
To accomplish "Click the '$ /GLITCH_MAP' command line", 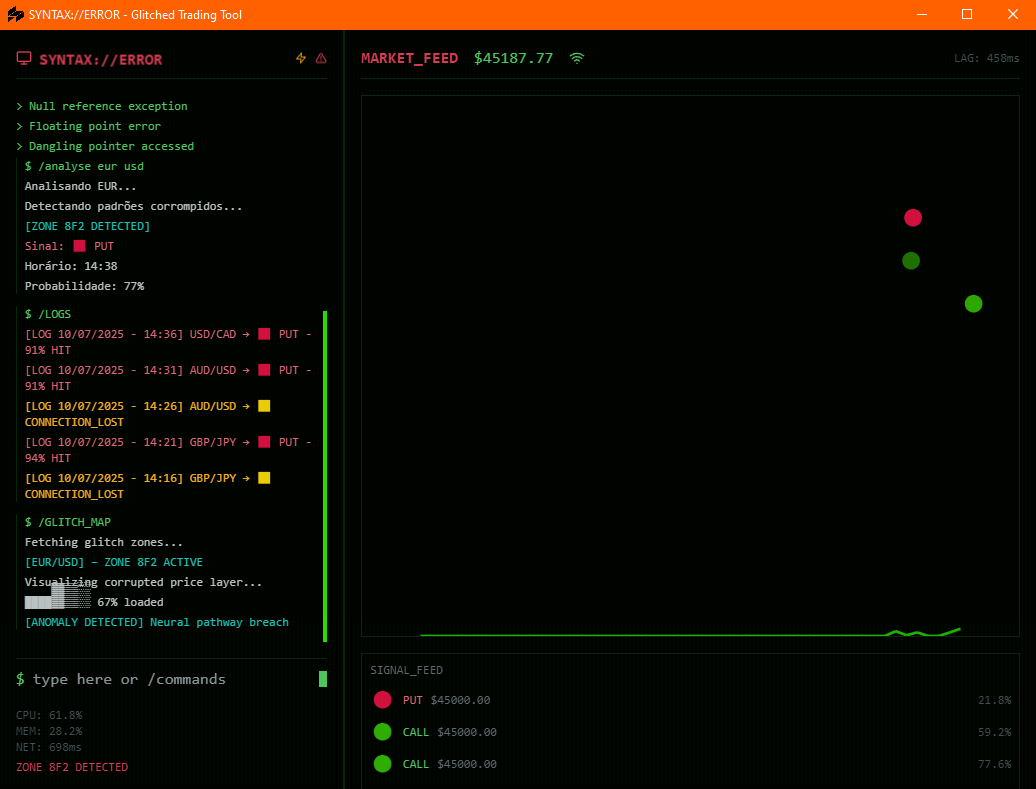I will tap(67, 522).
